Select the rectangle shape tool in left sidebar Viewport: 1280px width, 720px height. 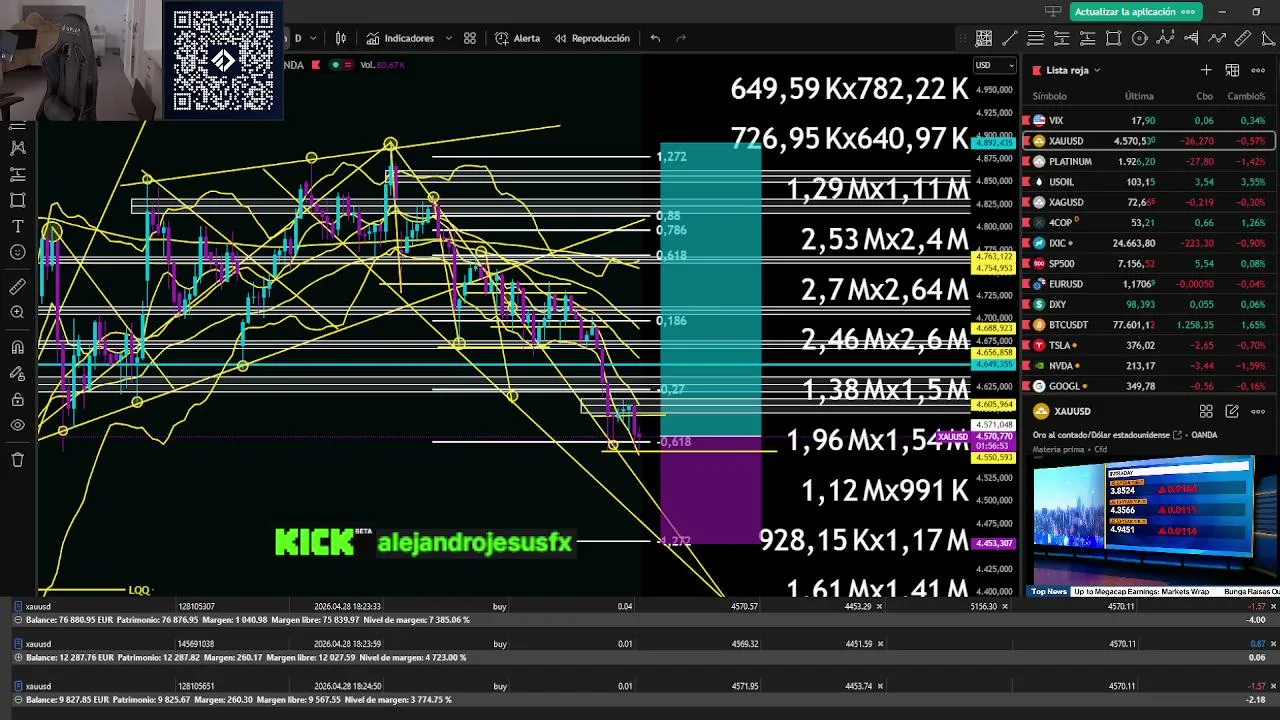(17, 200)
